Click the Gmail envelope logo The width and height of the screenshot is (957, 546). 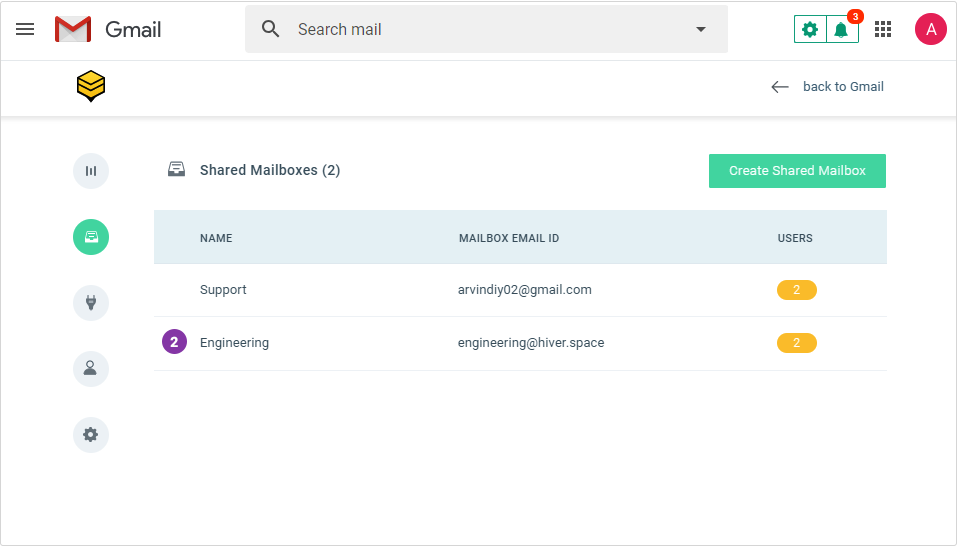[73, 29]
